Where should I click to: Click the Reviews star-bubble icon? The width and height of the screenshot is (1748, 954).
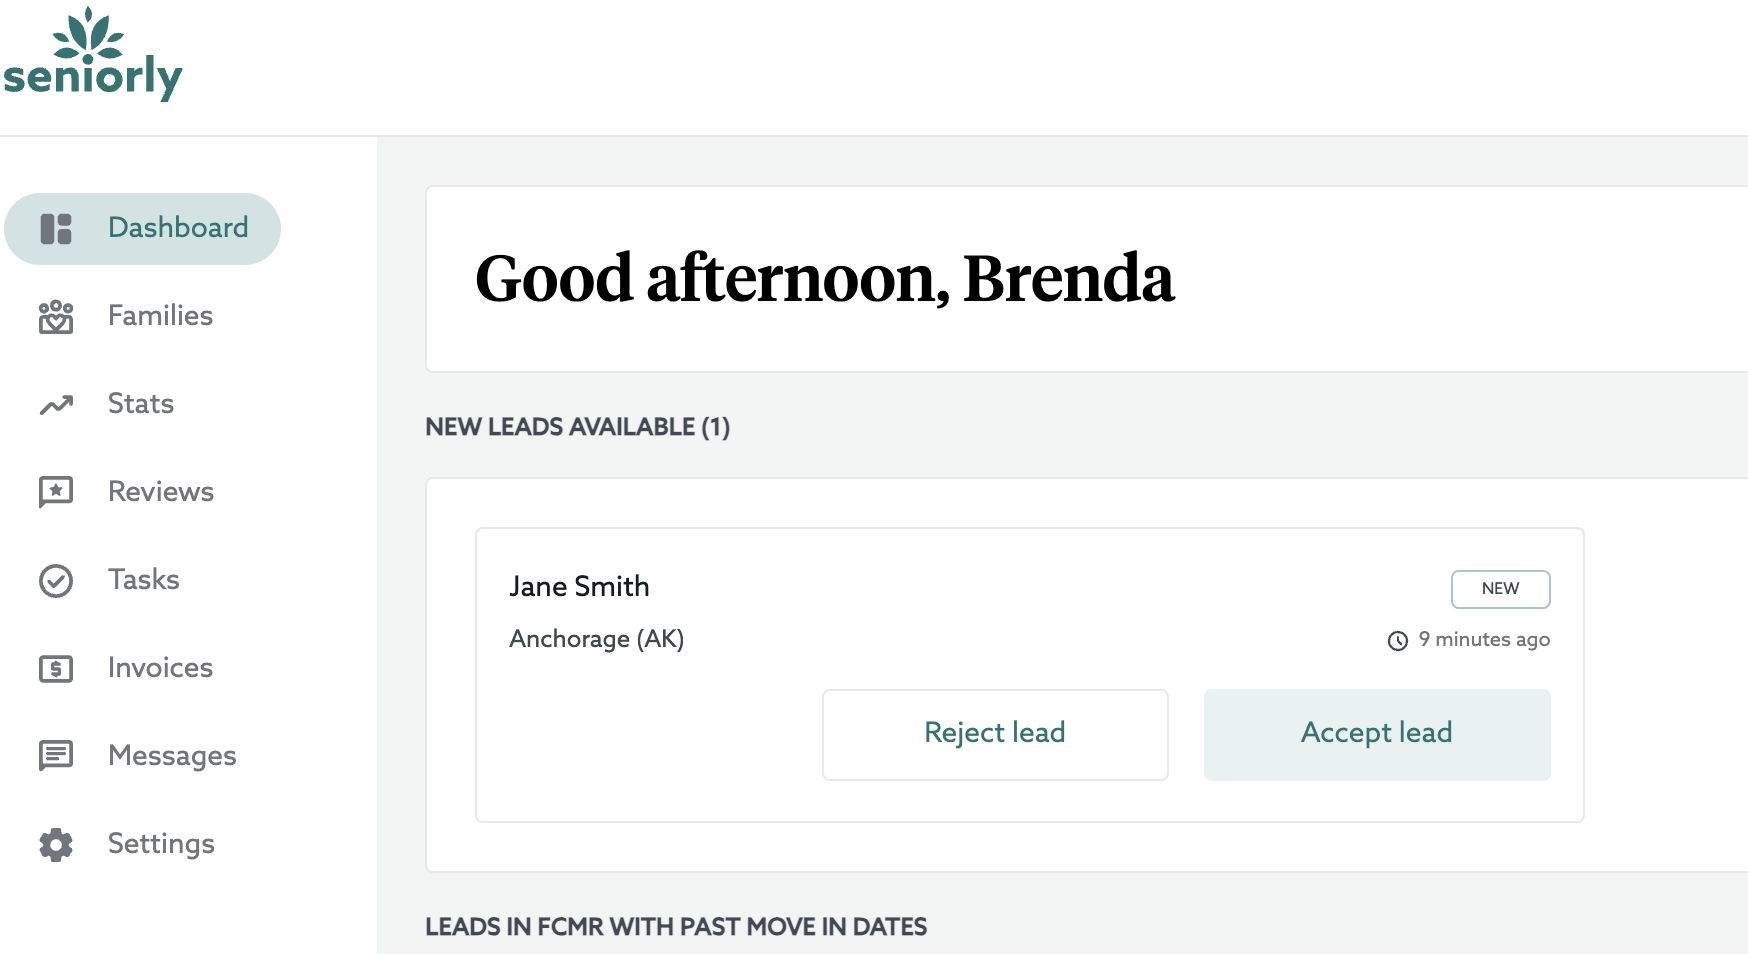(x=56, y=492)
